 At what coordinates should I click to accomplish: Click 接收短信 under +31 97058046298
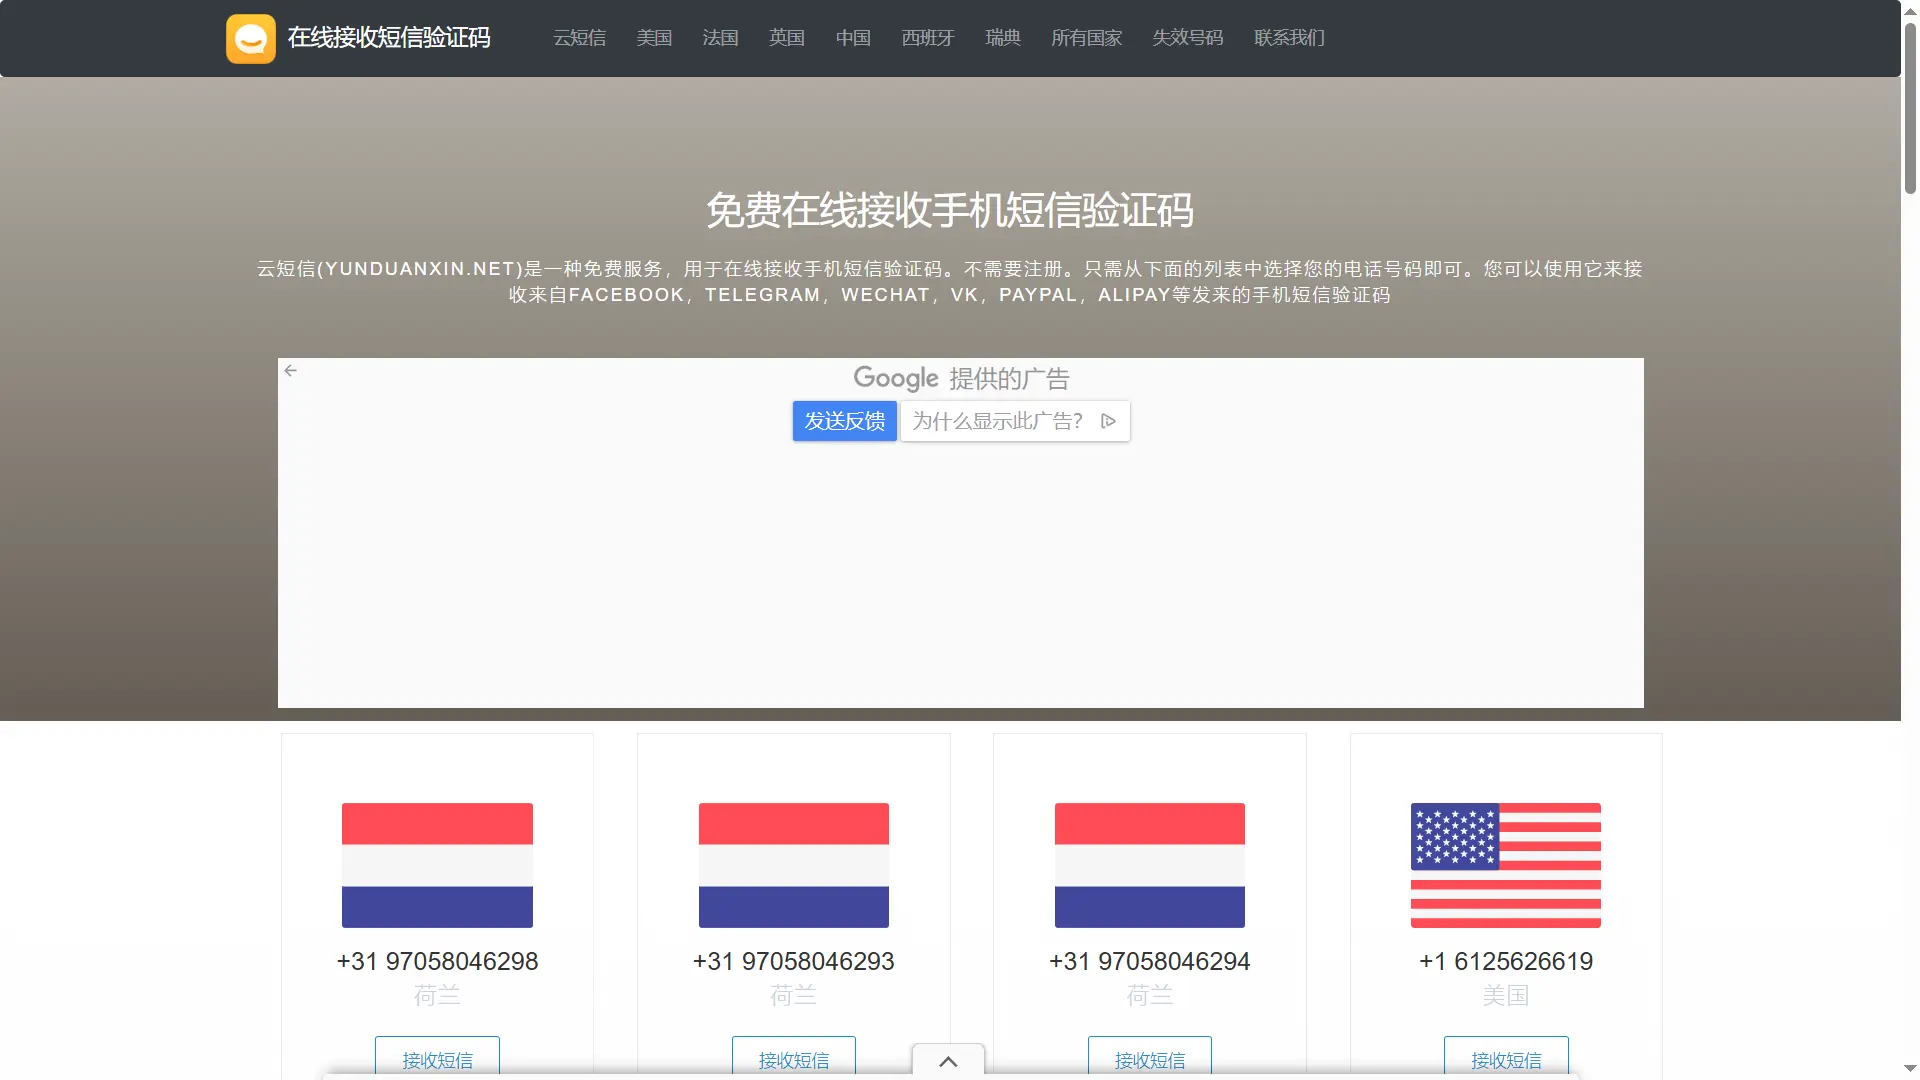pyautogui.click(x=436, y=1060)
